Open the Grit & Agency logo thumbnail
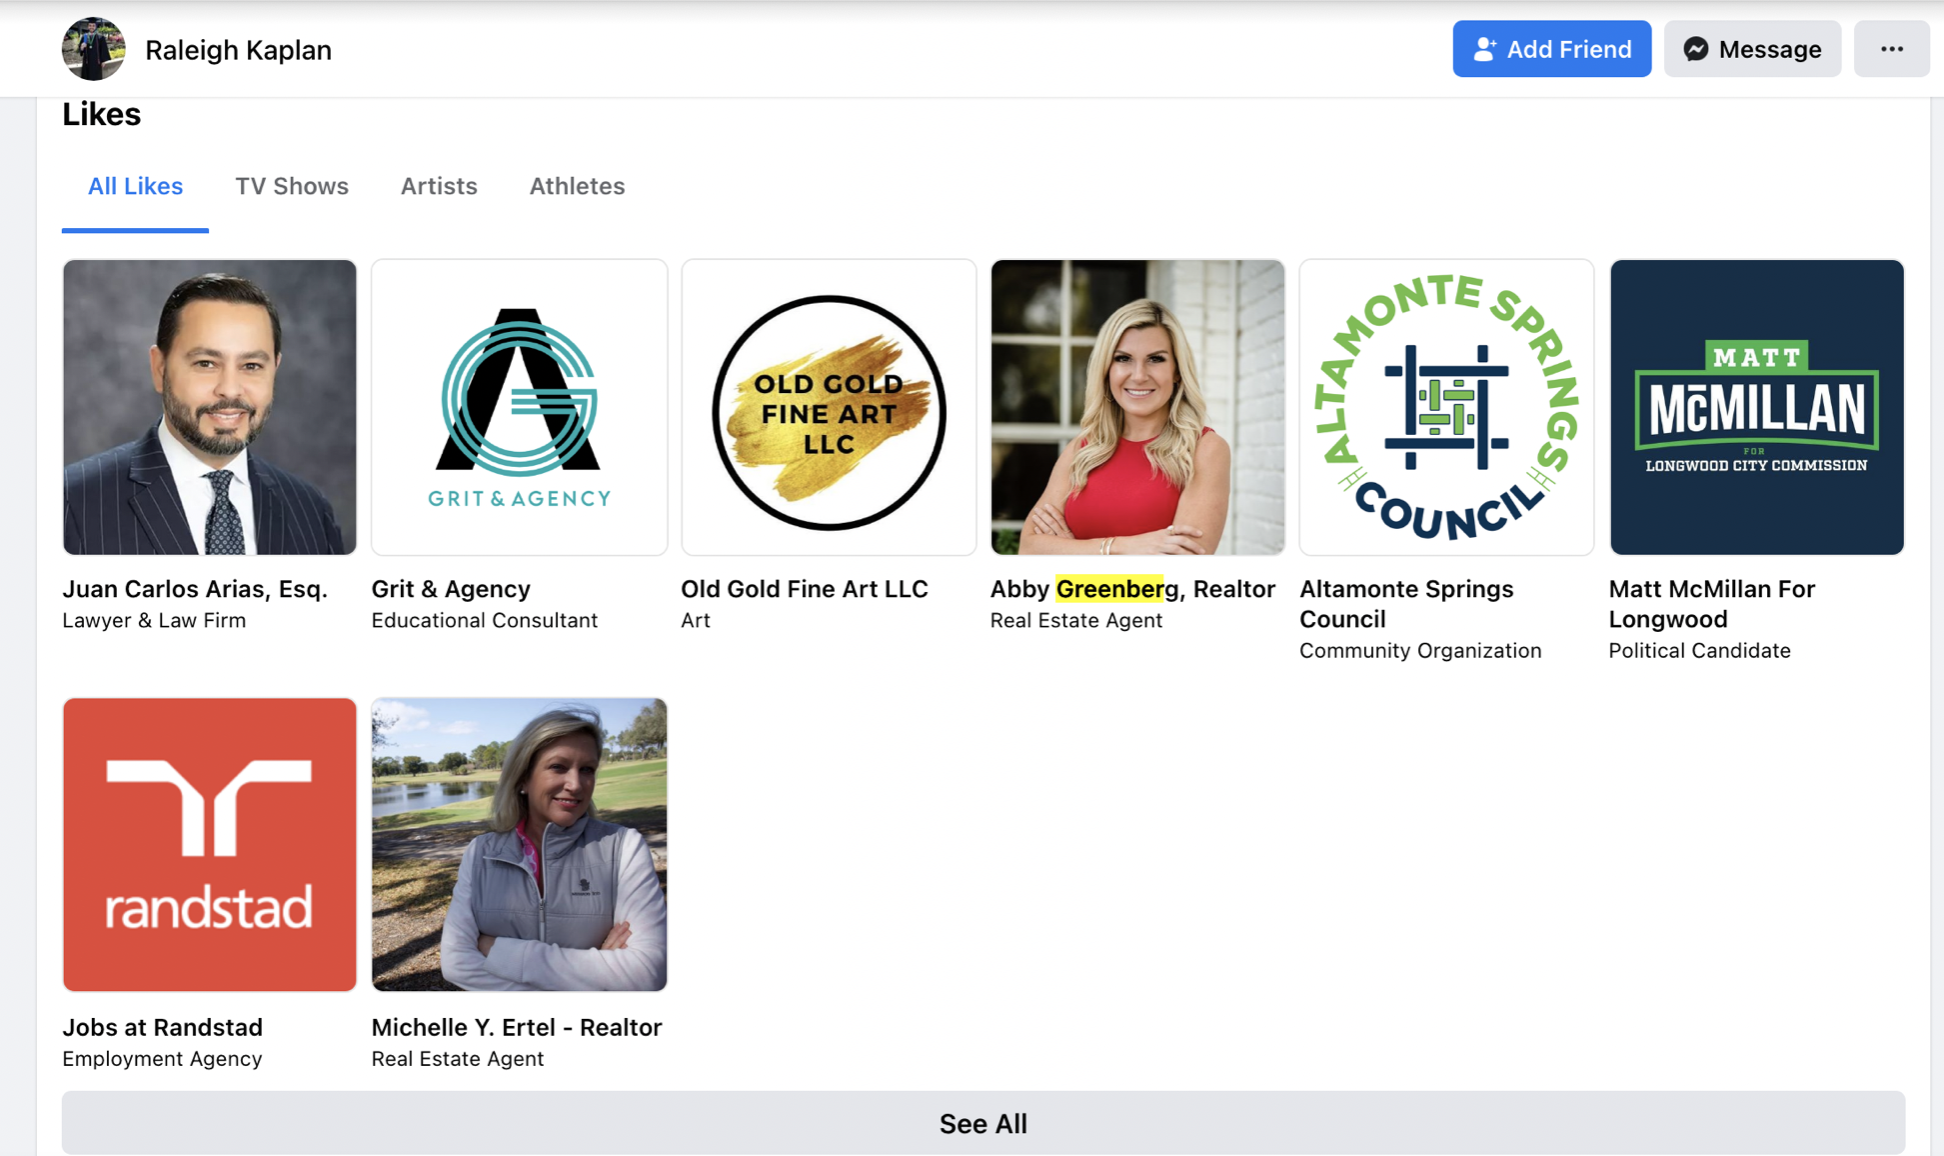 pos(519,407)
